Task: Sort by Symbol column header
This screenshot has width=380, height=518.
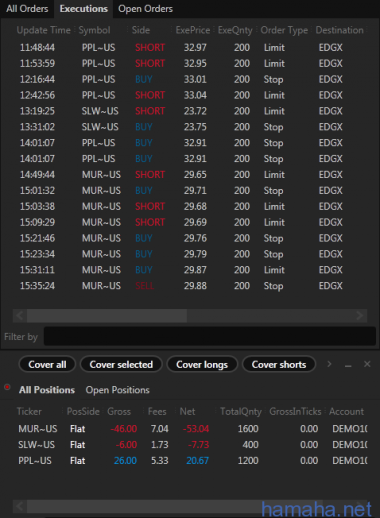Action: point(94,30)
